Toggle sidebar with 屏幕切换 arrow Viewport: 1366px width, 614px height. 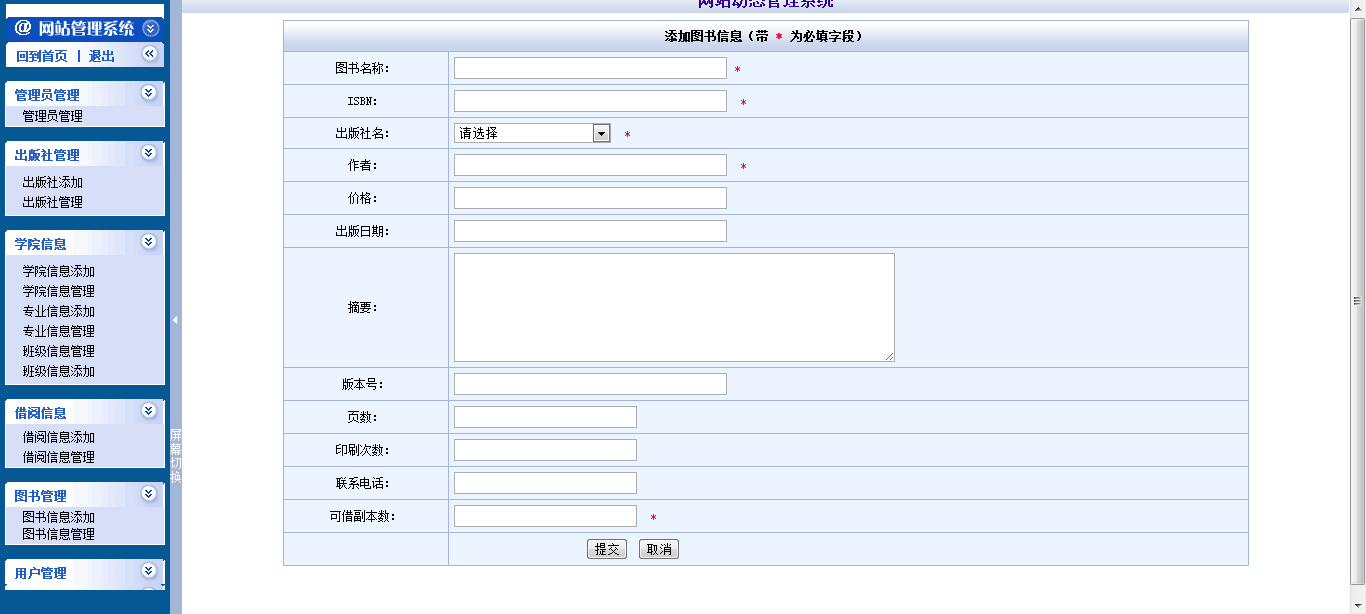[x=175, y=320]
